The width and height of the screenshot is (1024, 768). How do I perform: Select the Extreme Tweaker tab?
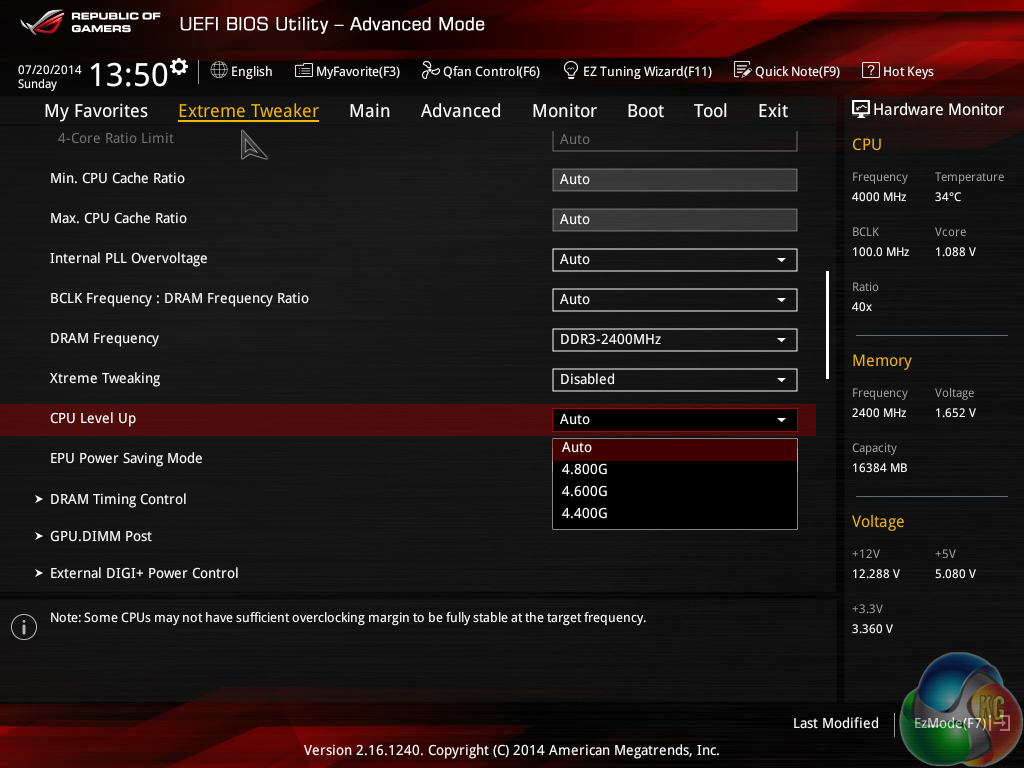[248, 111]
